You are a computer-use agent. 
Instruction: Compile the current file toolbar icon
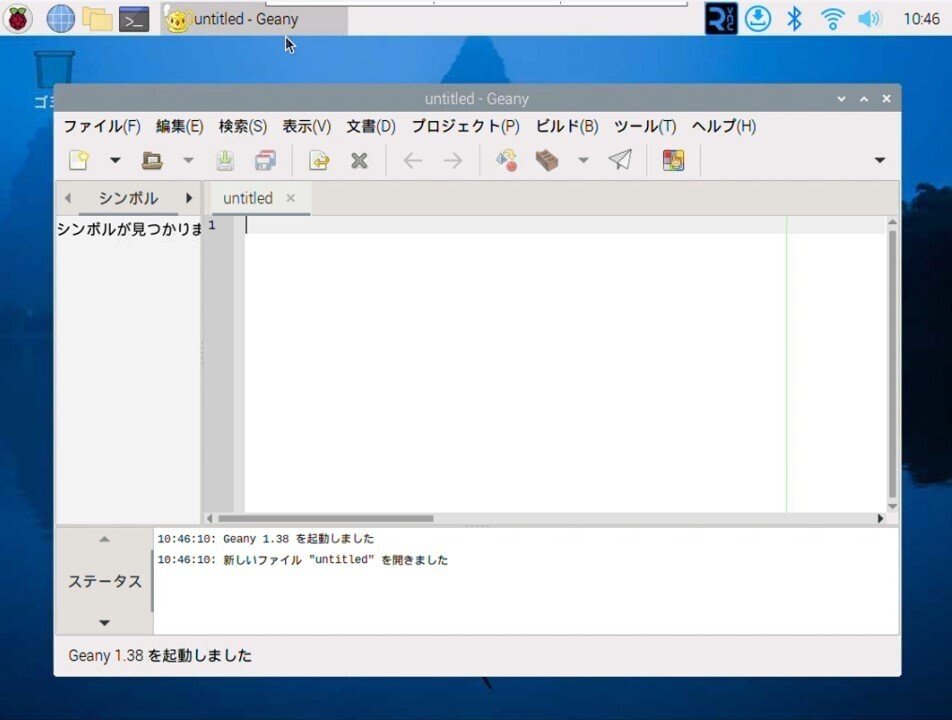click(x=507, y=161)
